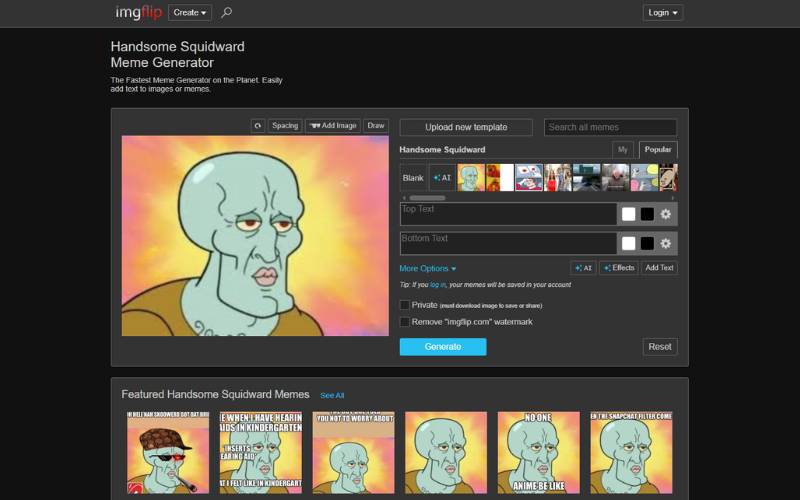Click the Generate button
This screenshot has width=800, height=500.
point(443,347)
